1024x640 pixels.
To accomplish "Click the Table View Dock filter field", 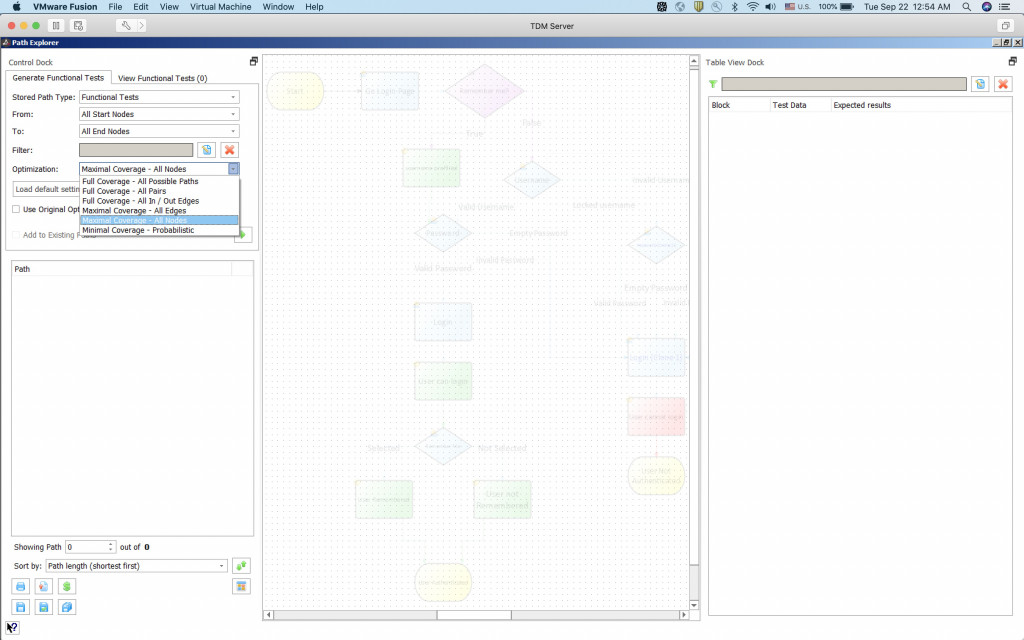I will pyautogui.click(x=844, y=84).
